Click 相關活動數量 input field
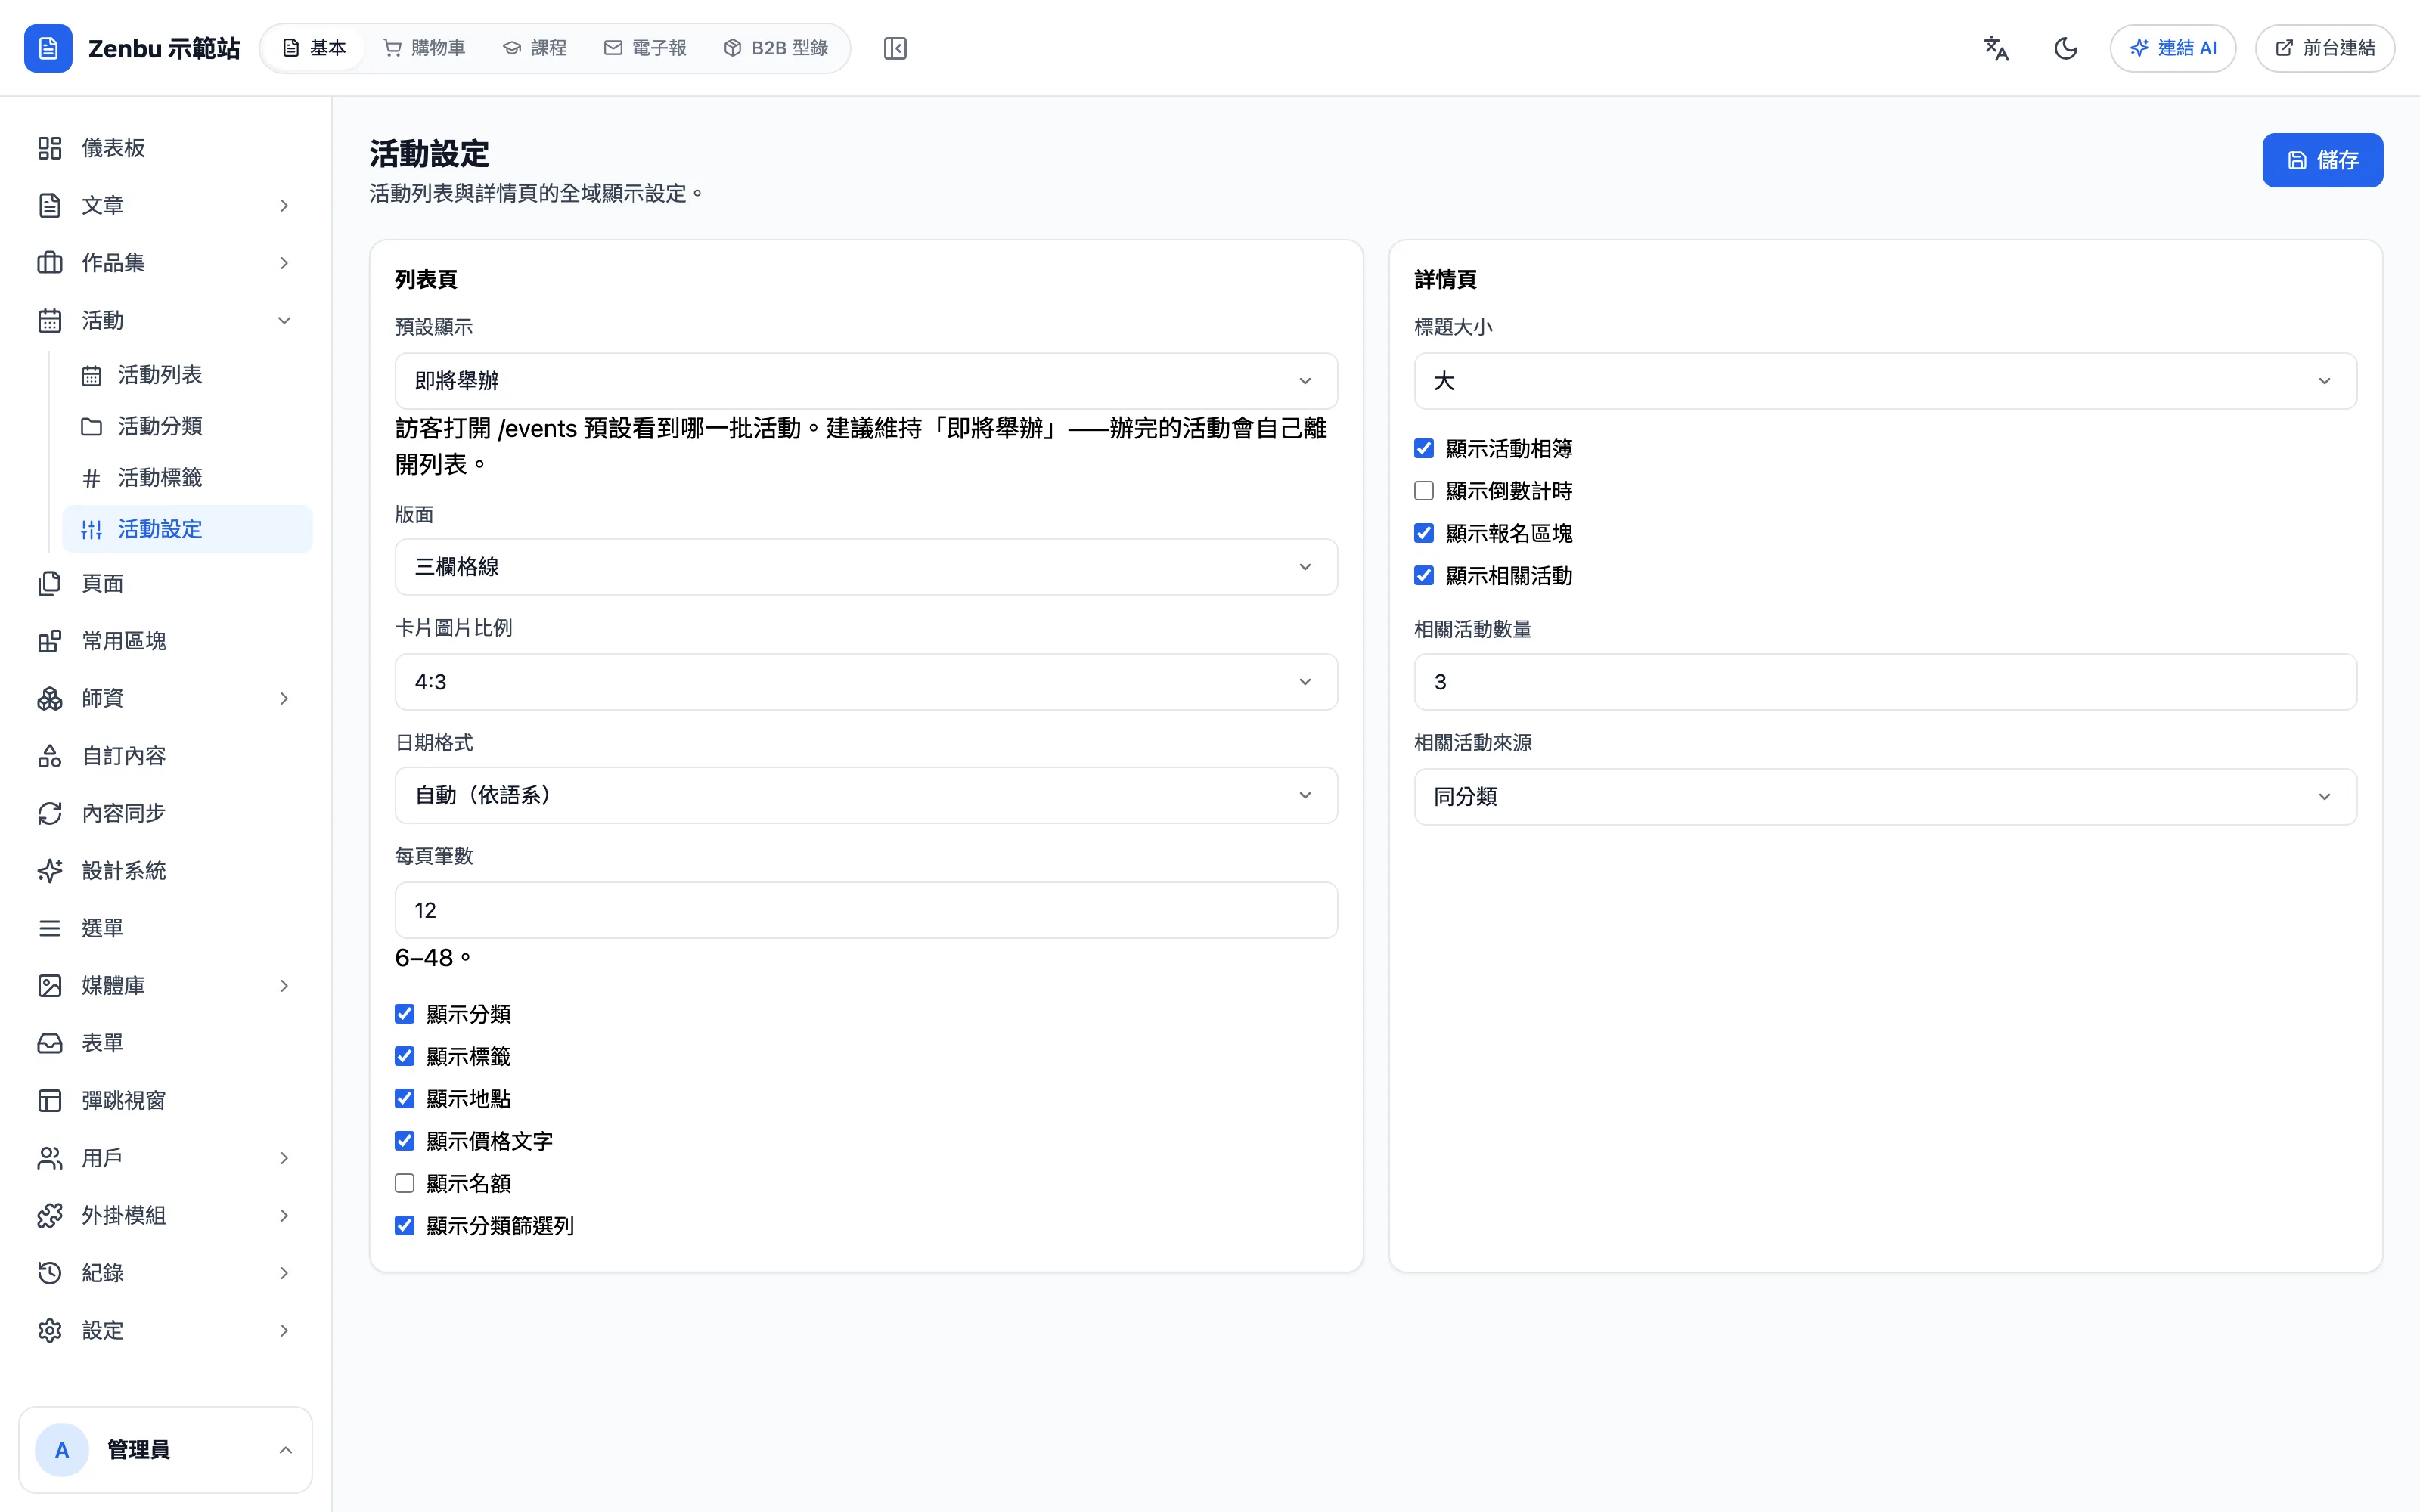 1885,682
